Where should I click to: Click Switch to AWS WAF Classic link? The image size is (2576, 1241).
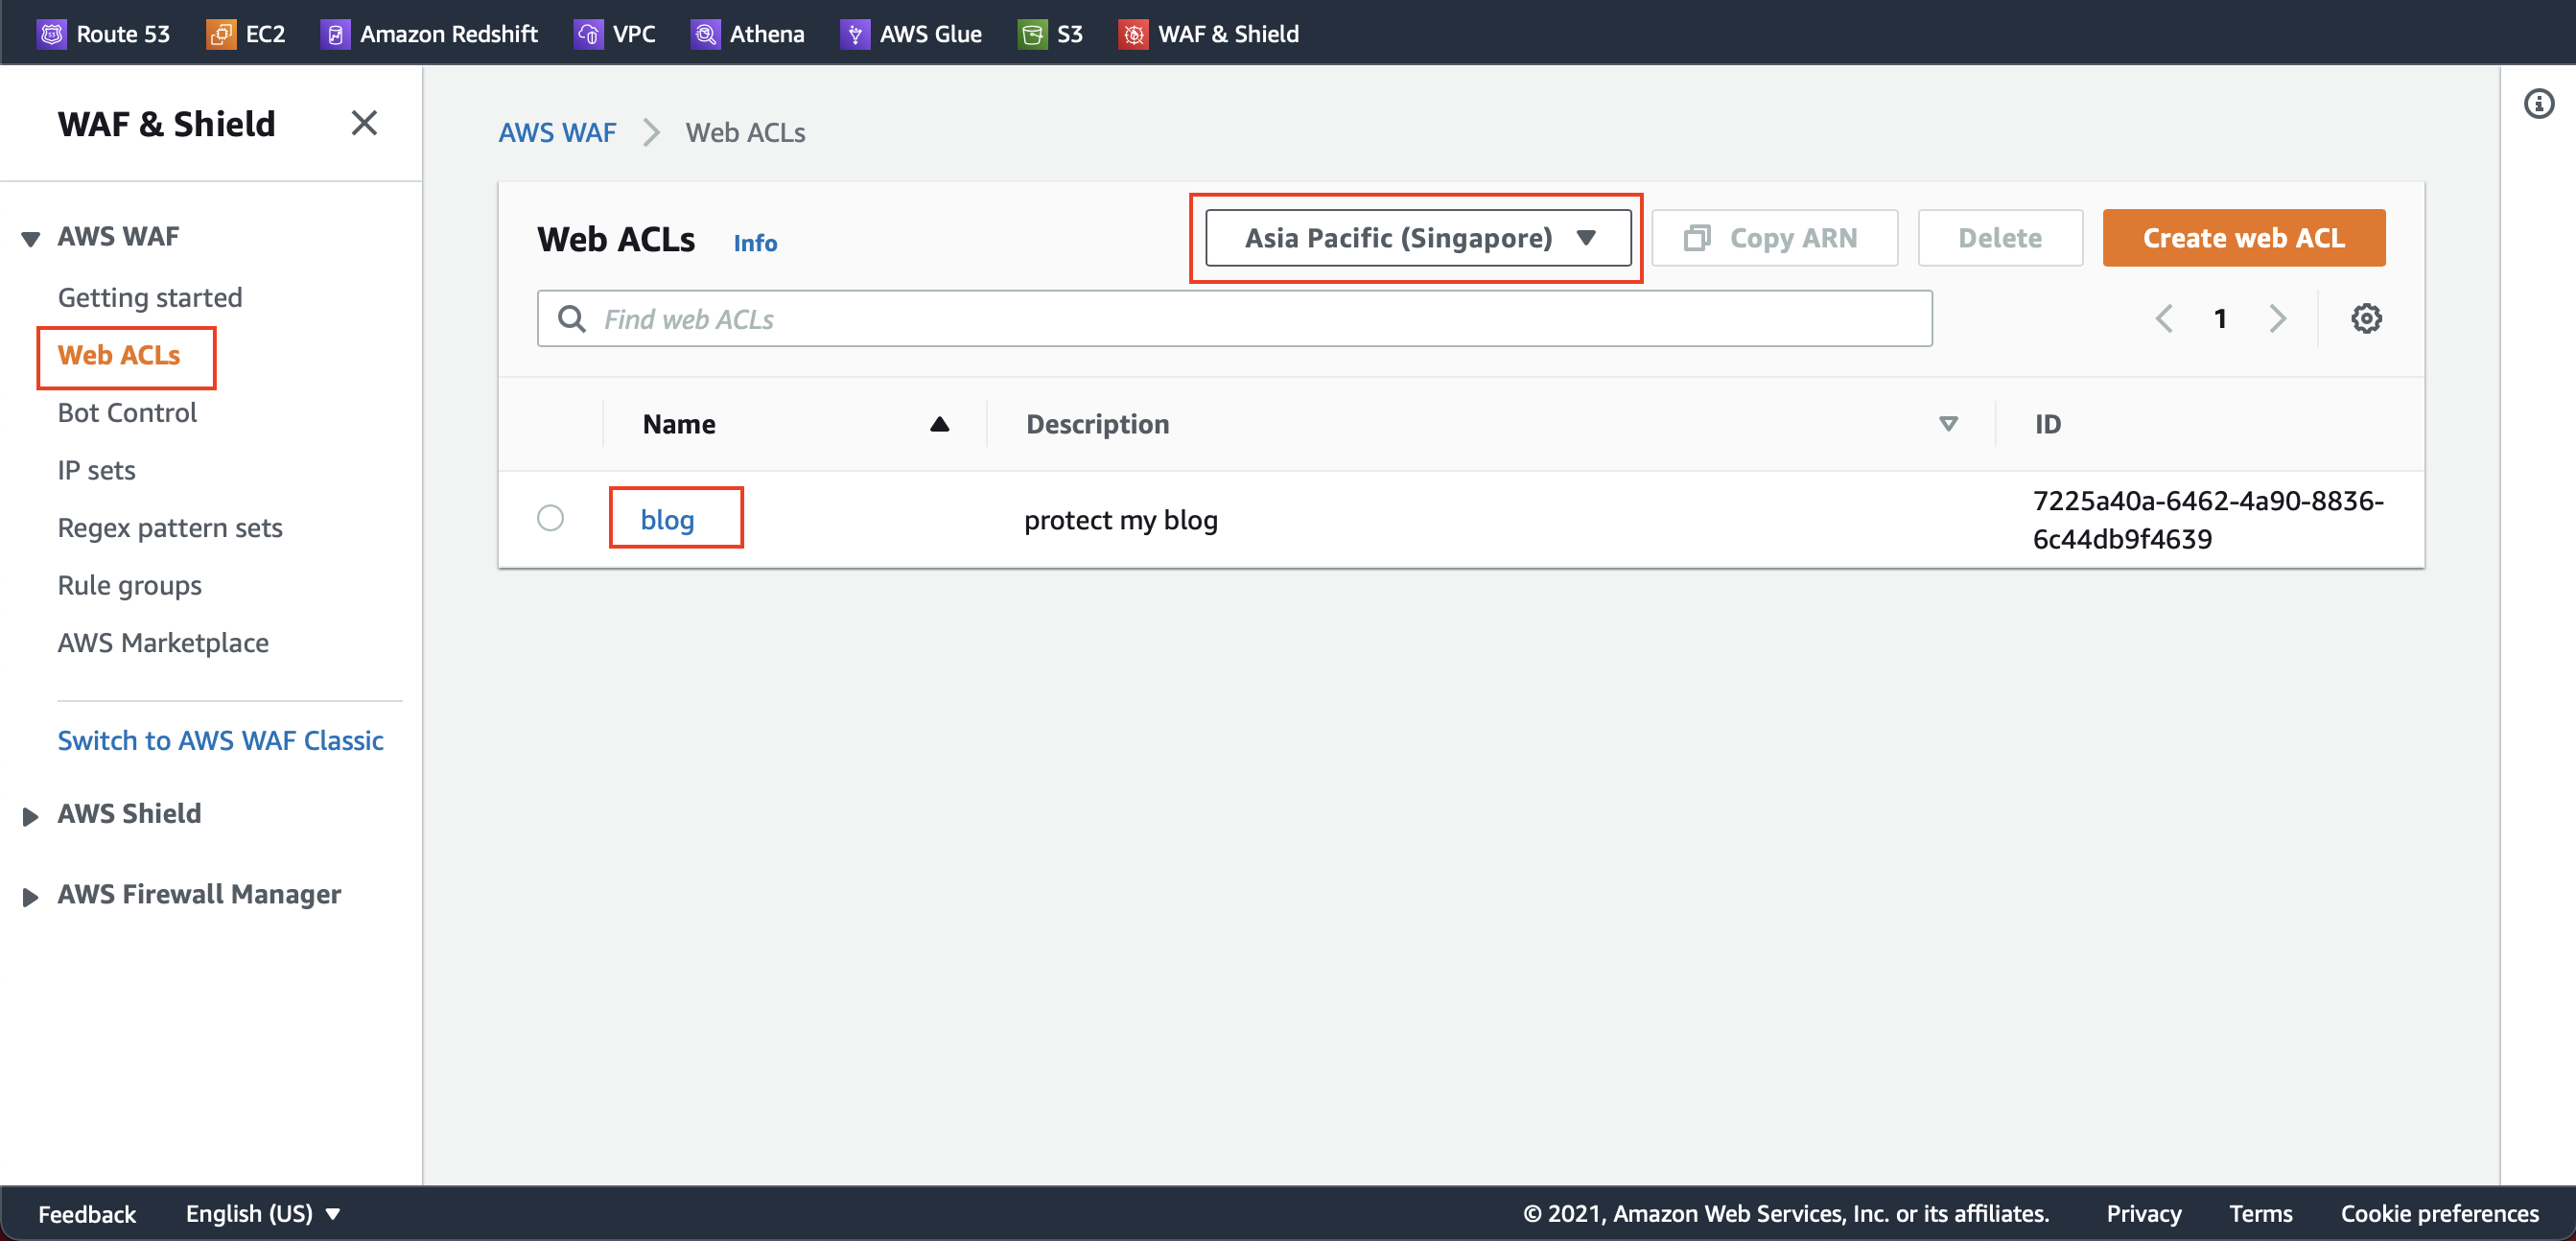tap(220, 740)
